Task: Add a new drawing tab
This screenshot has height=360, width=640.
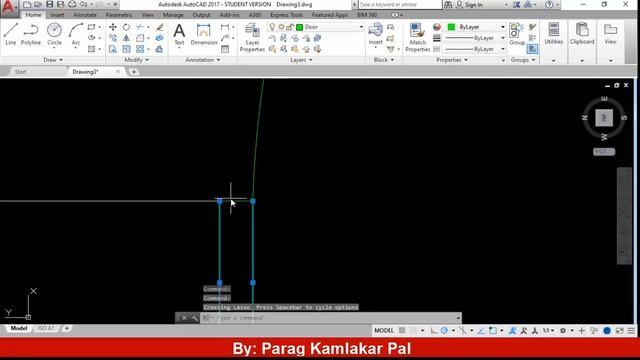Action: 133,72
